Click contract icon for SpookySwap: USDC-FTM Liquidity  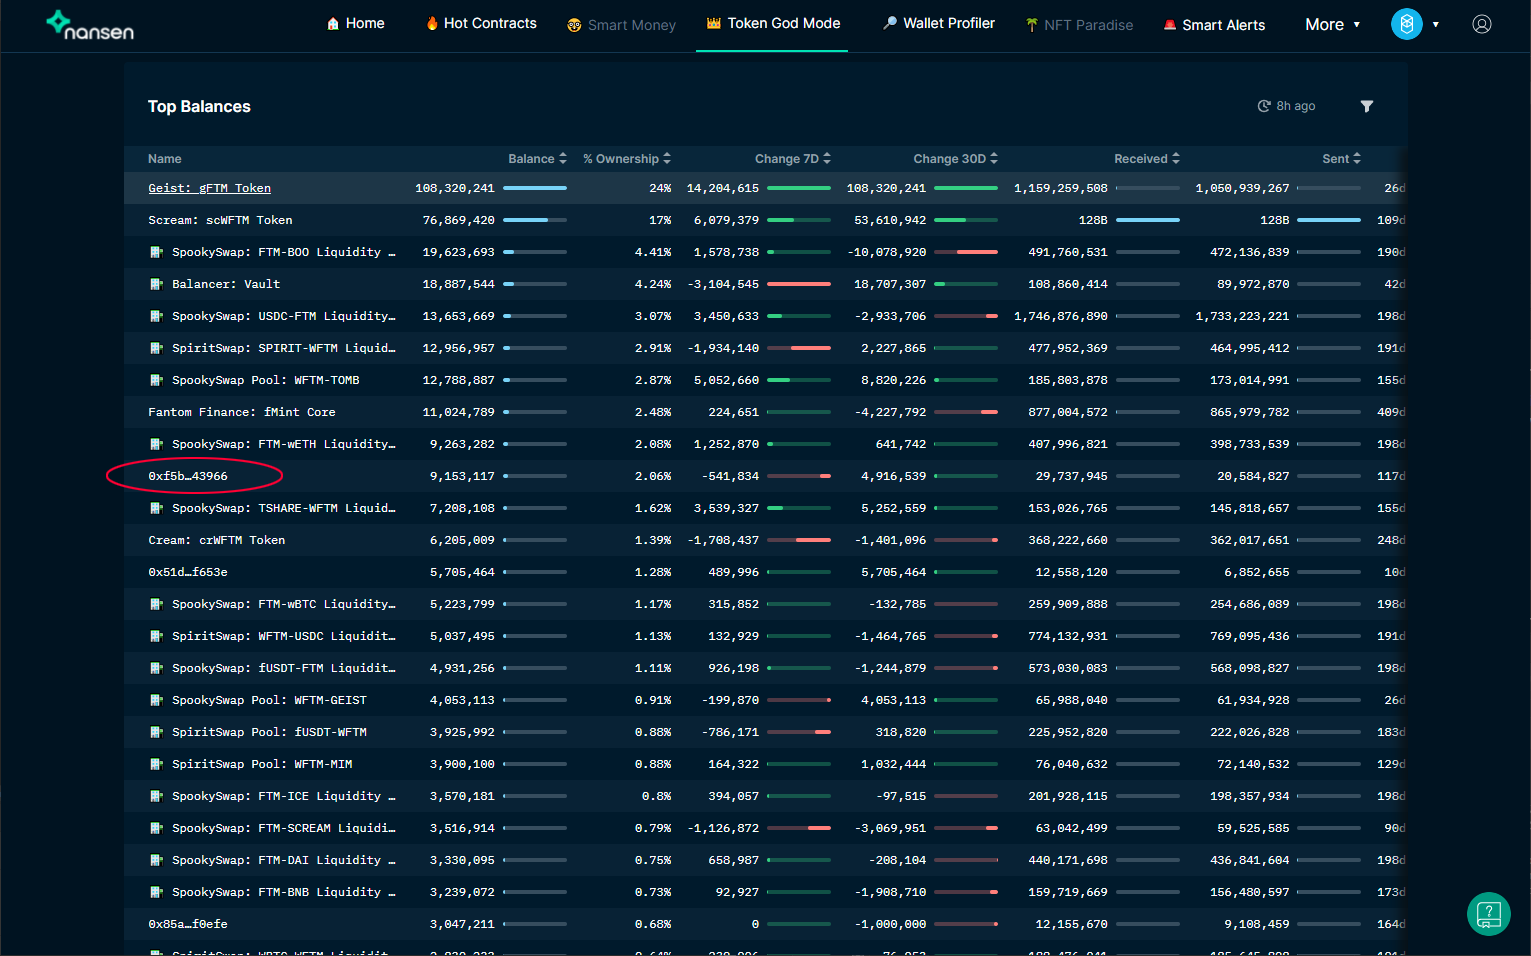(x=156, y=316)
